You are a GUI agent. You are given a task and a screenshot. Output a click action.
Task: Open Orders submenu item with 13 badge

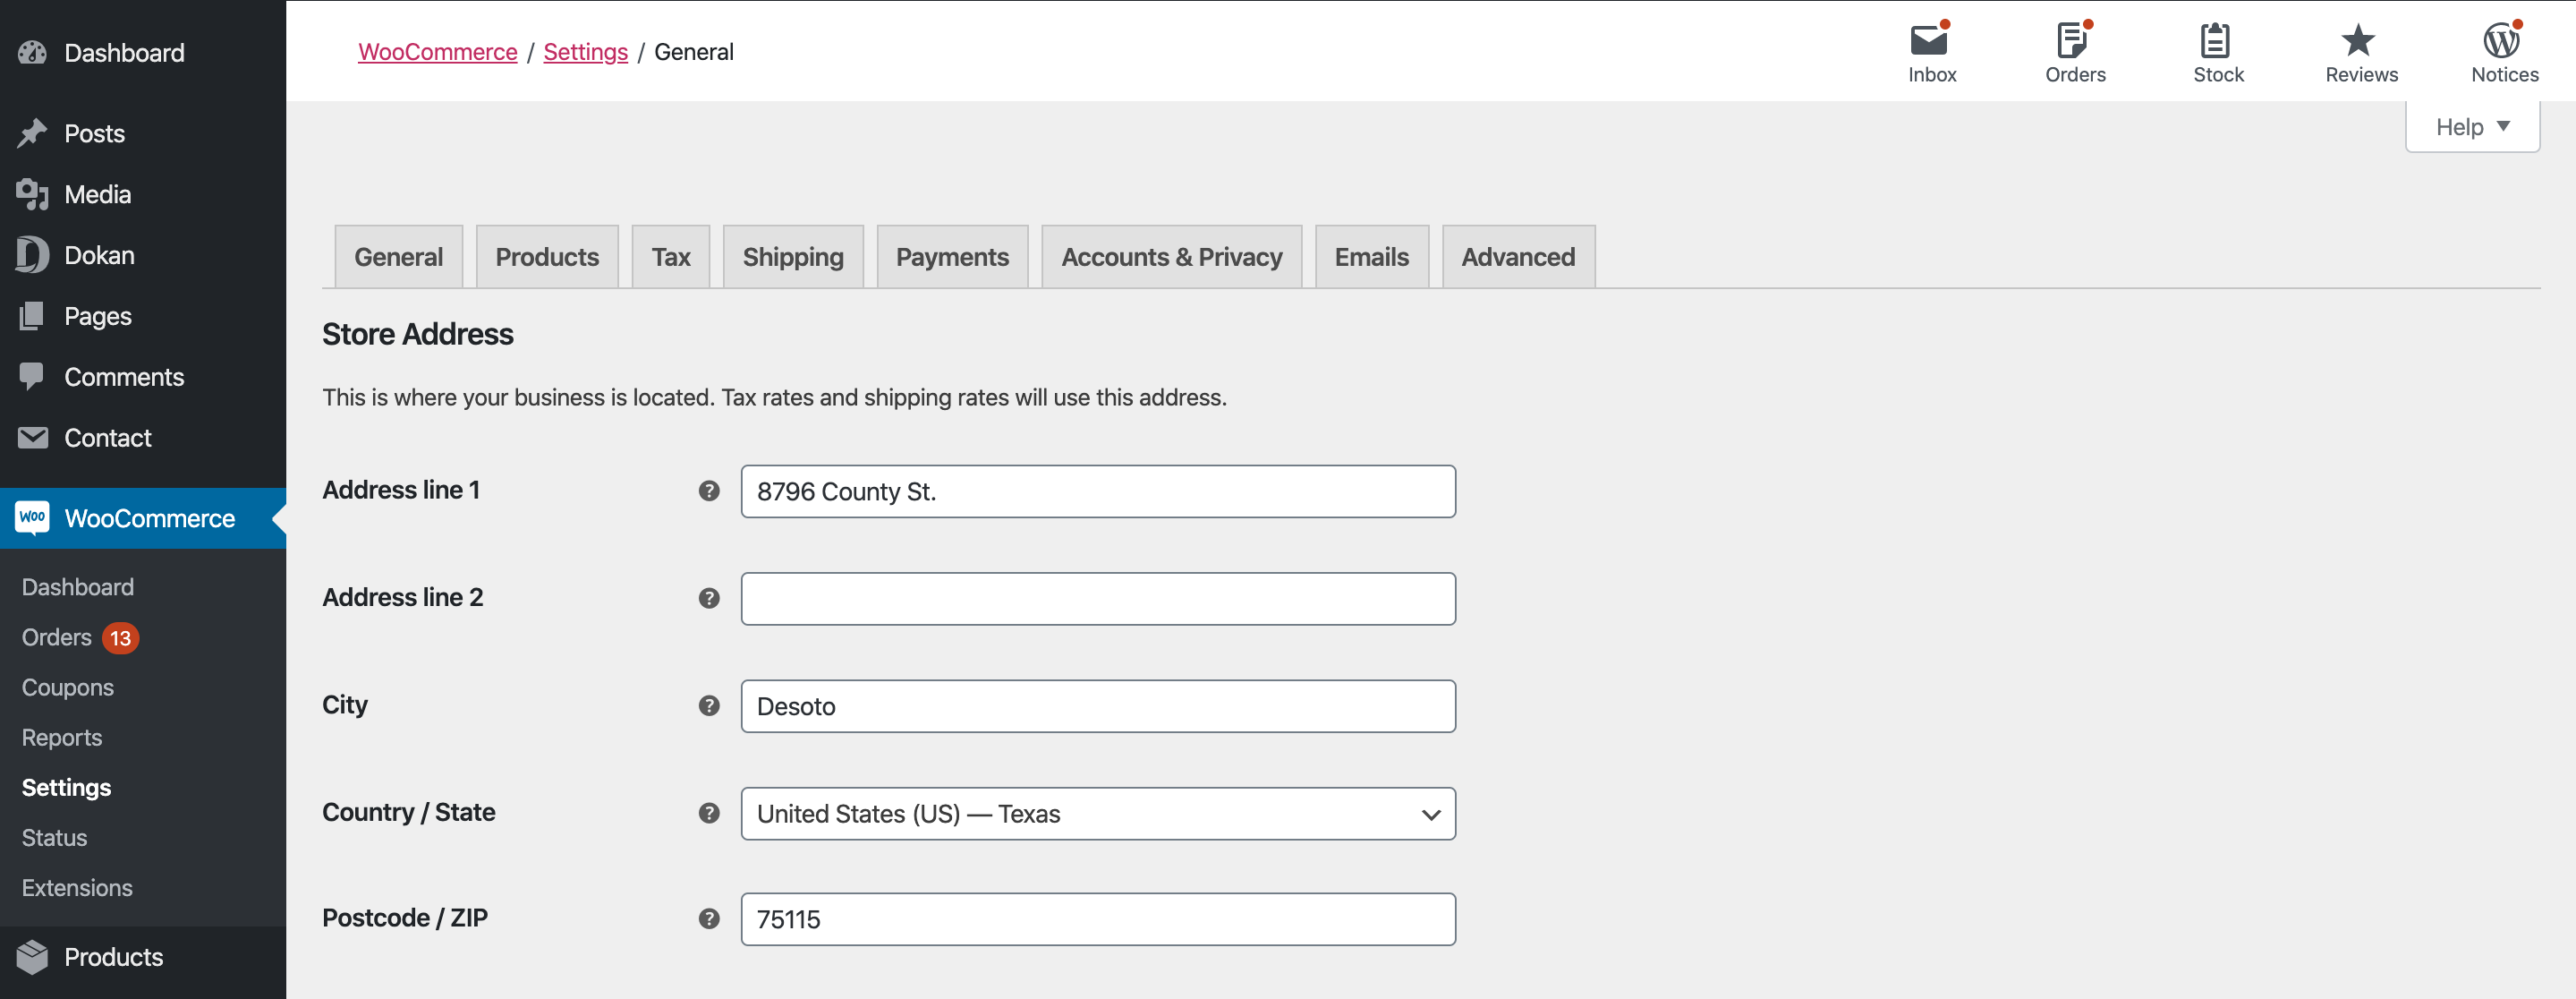[x=80, y=637]
